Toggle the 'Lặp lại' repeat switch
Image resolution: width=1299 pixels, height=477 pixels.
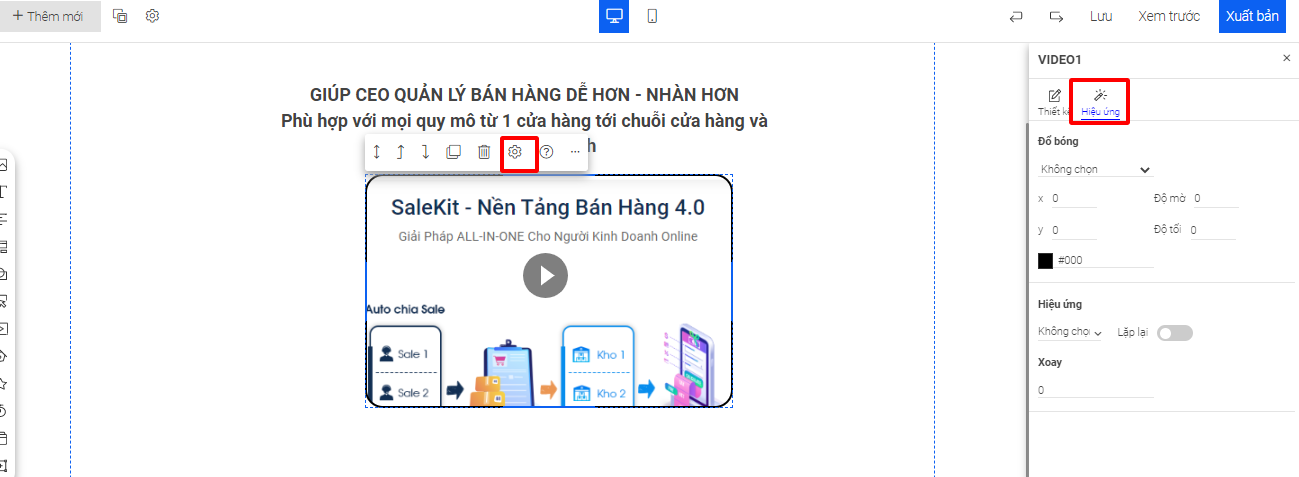pyautogui.click(x=1174, y=333)
